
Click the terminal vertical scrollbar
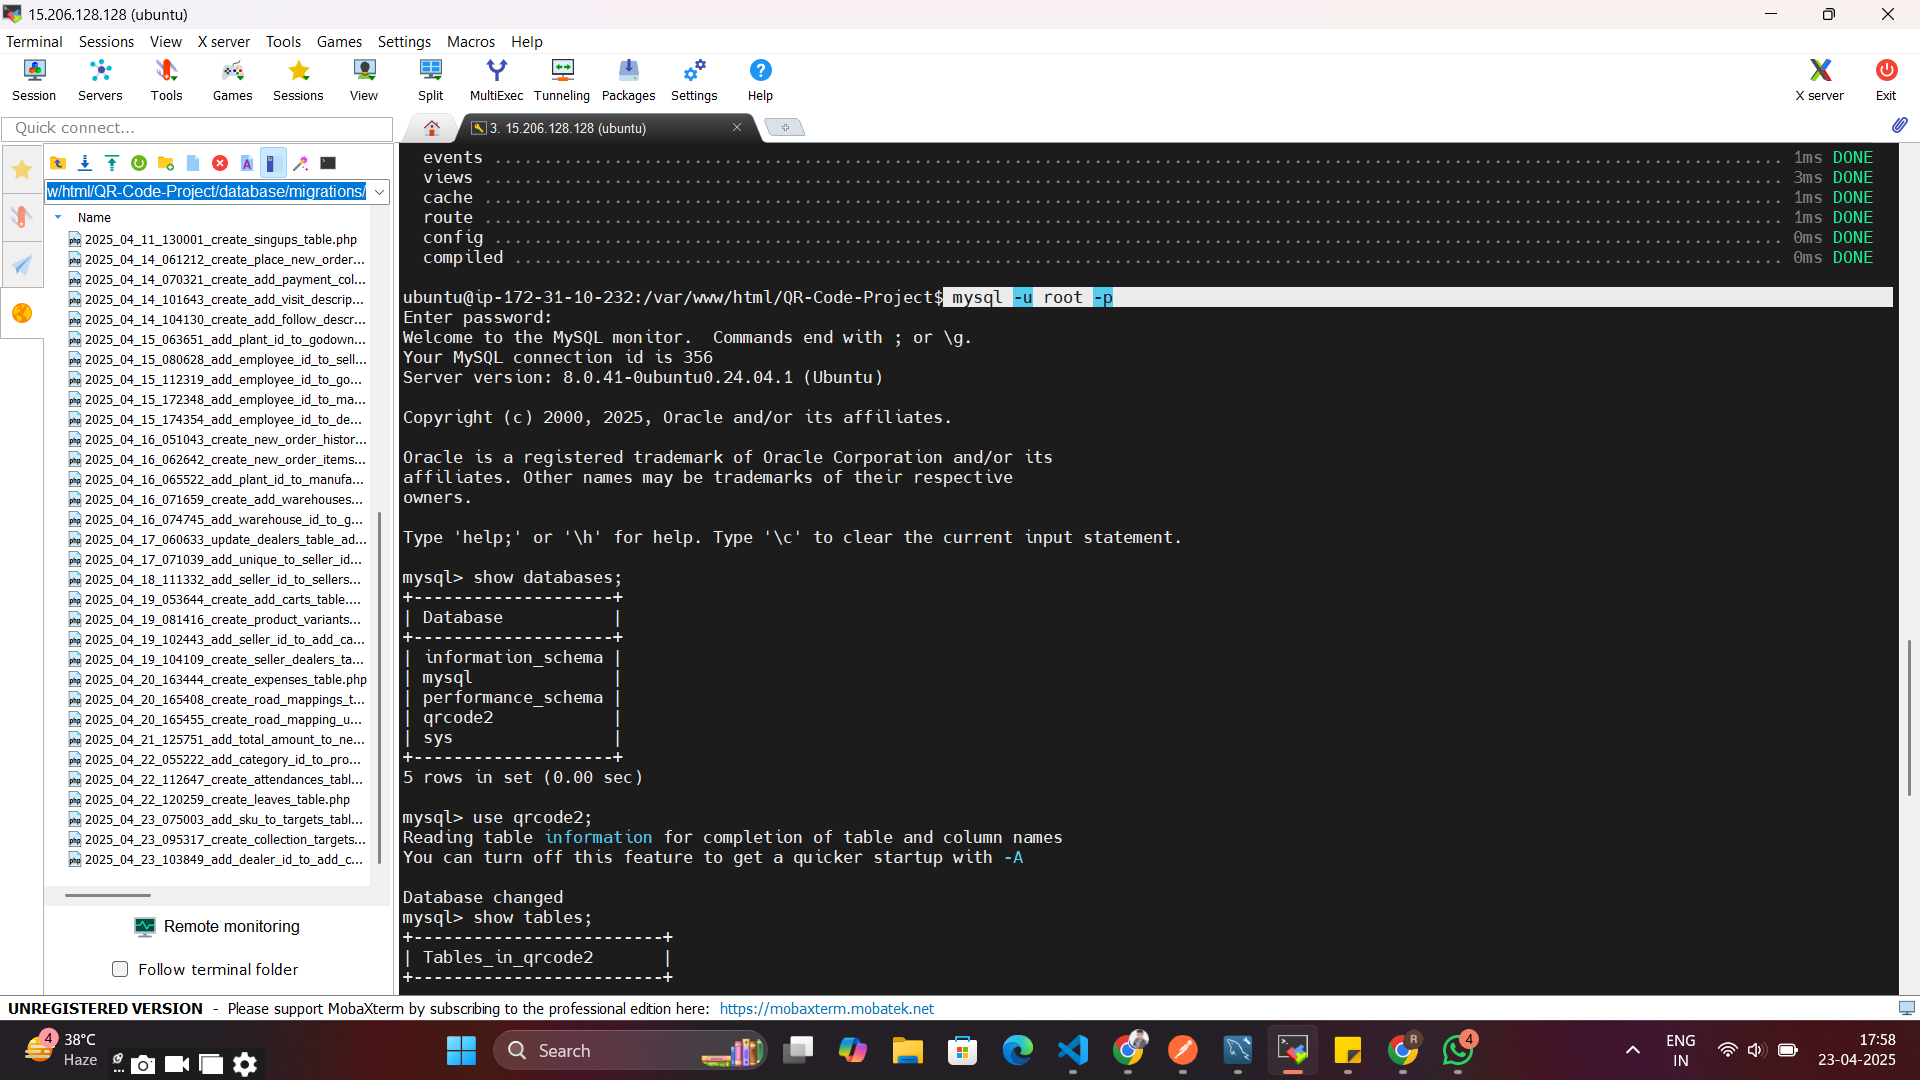[x=1909, y=717]
